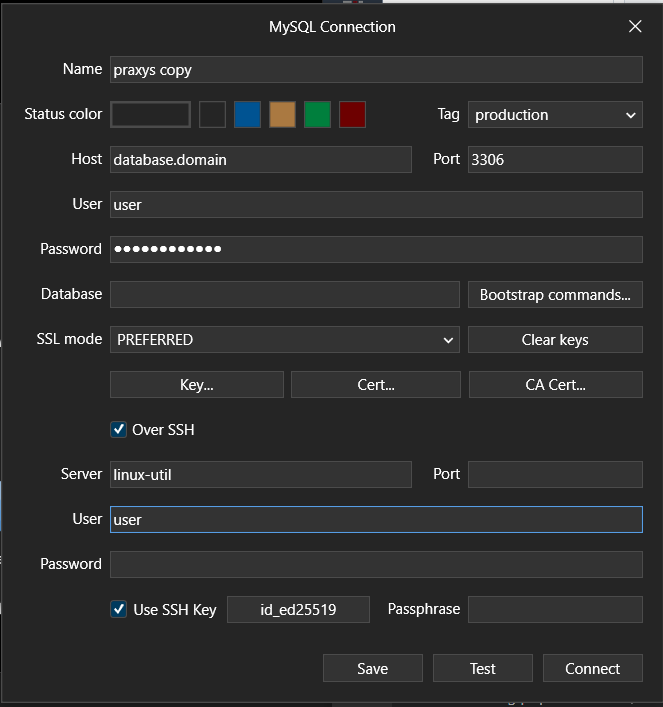This screenshot has height=707, width=663.
Task: Open the Tag dropdown showing production
Action: coord(555,115)
